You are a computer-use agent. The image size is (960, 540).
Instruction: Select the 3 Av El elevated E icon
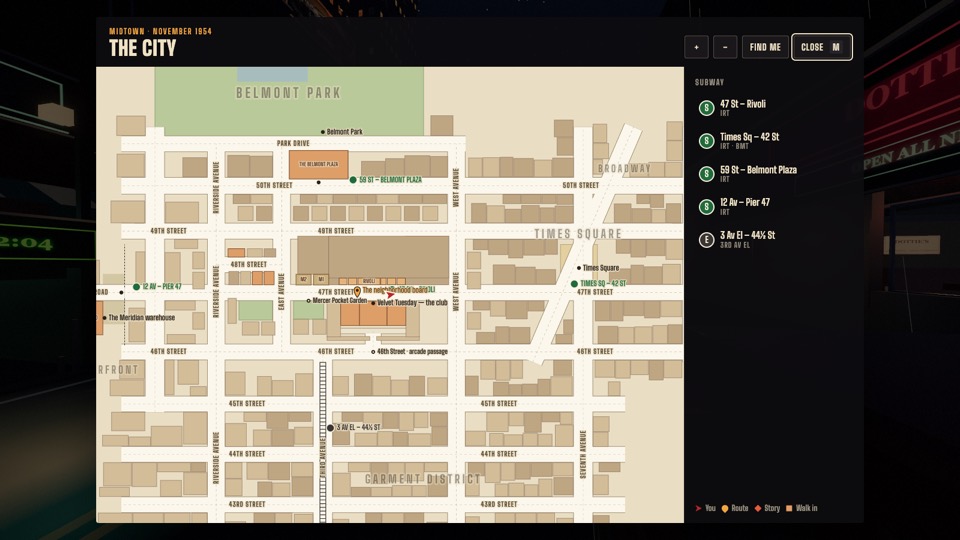point(707,240)
